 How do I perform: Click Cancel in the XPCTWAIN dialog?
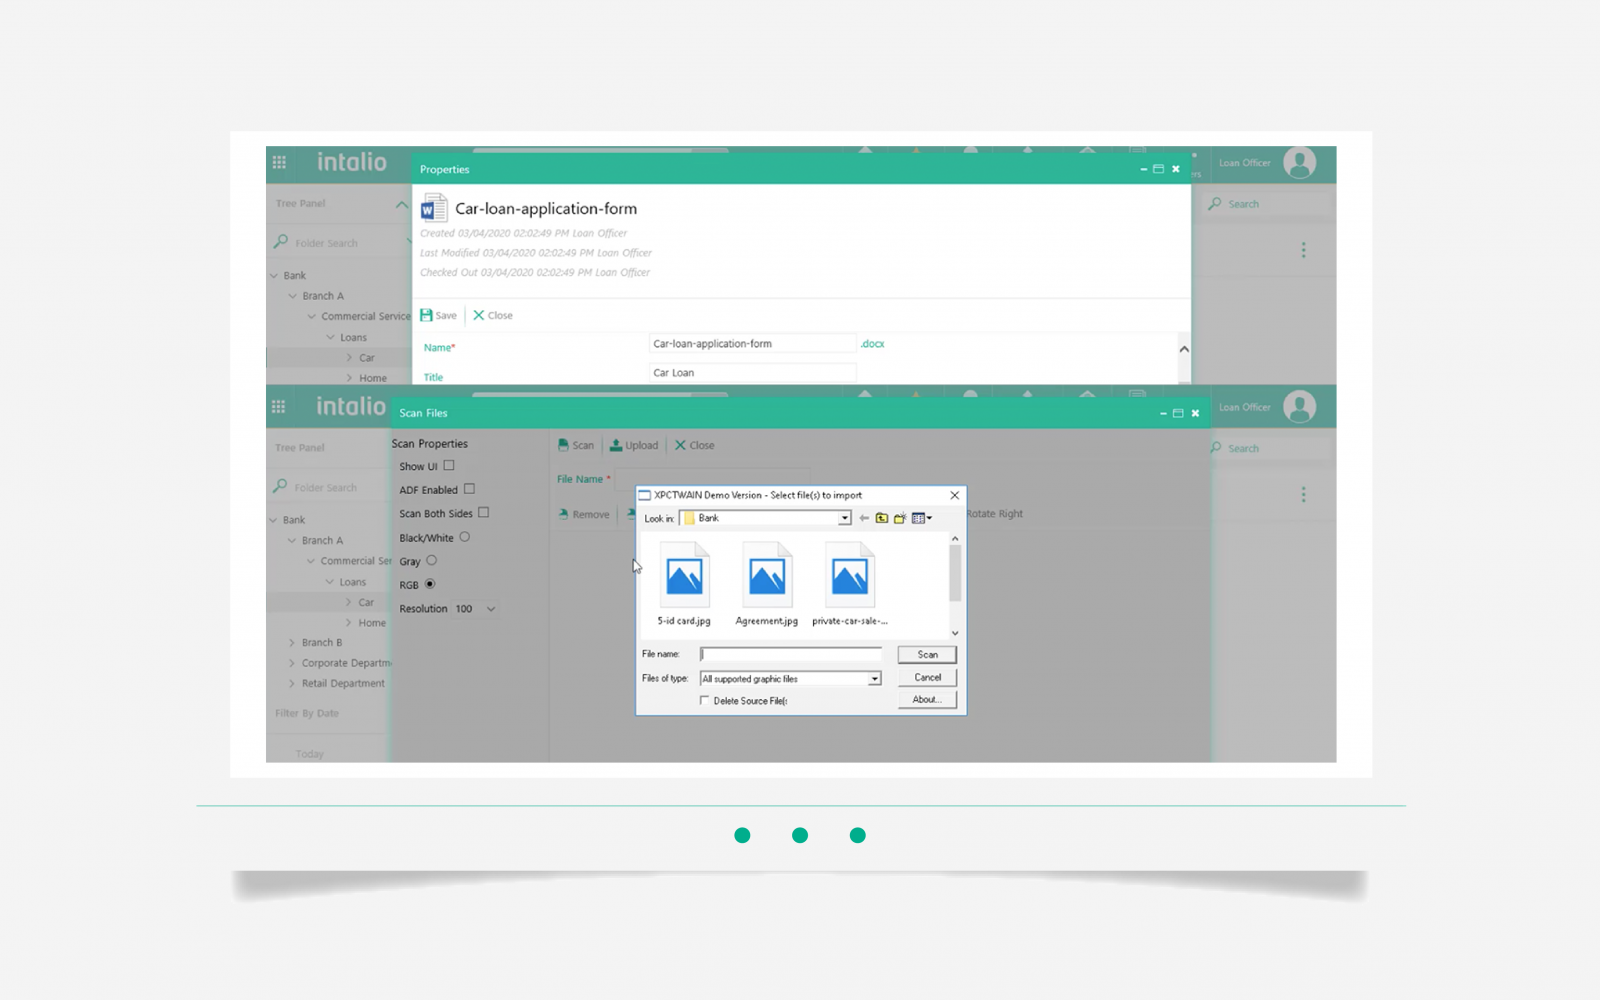click(x=927, y=677)
